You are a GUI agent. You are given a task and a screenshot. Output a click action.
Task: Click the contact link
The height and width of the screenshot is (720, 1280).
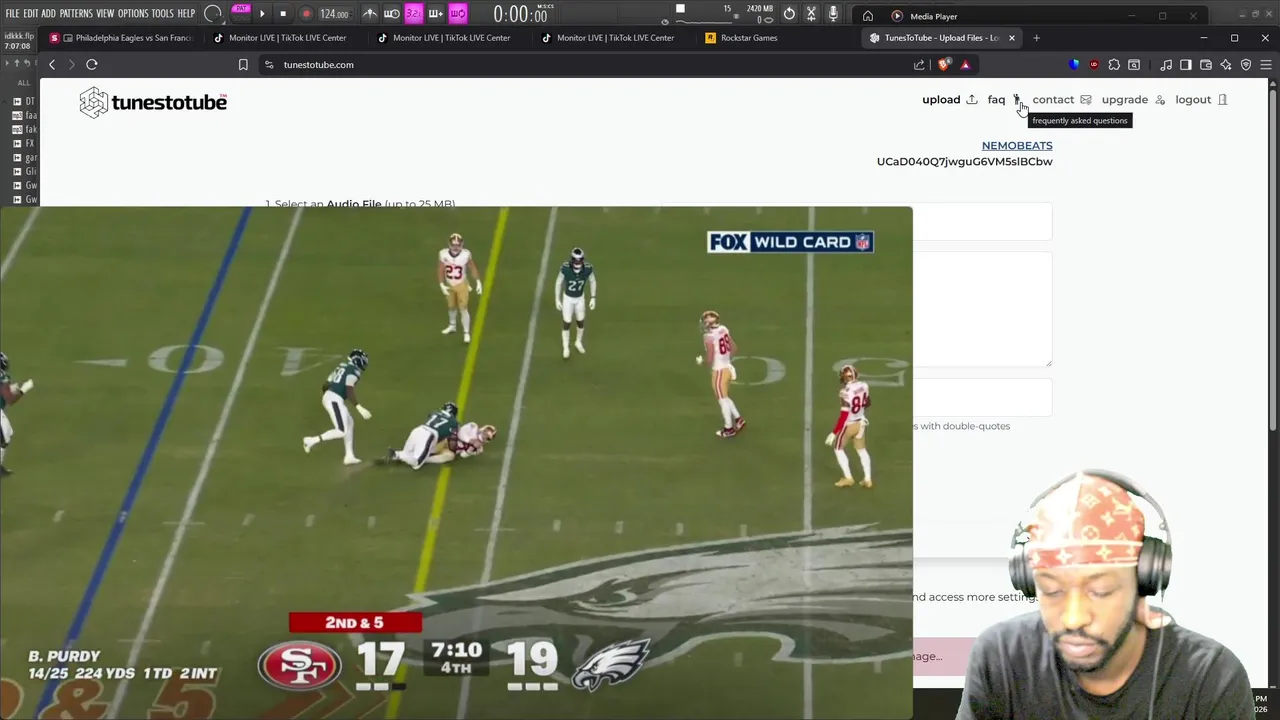tap(1061, 100)
